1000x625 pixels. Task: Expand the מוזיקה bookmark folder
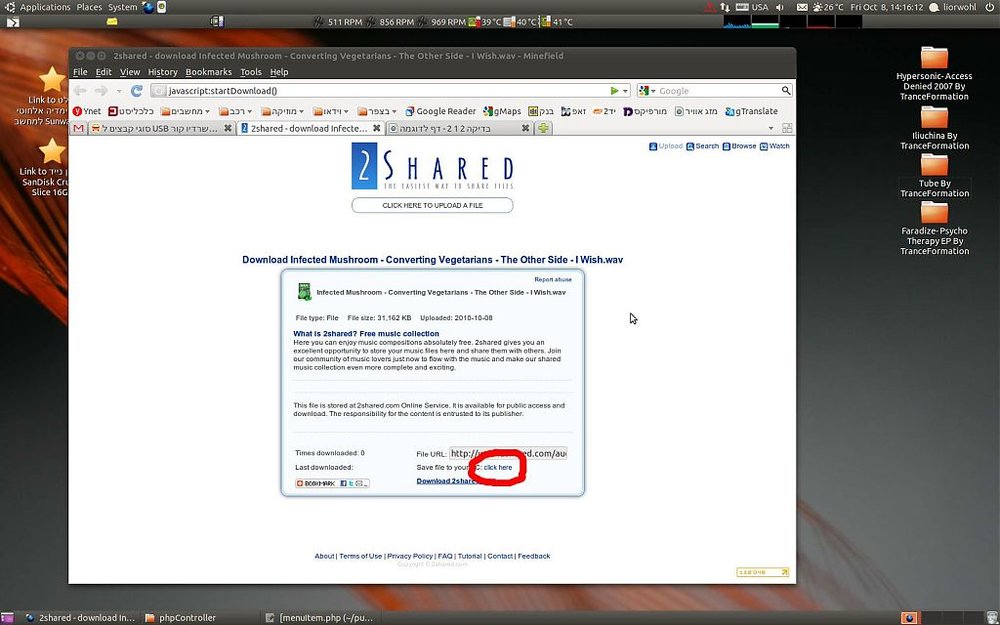[283, 111]
